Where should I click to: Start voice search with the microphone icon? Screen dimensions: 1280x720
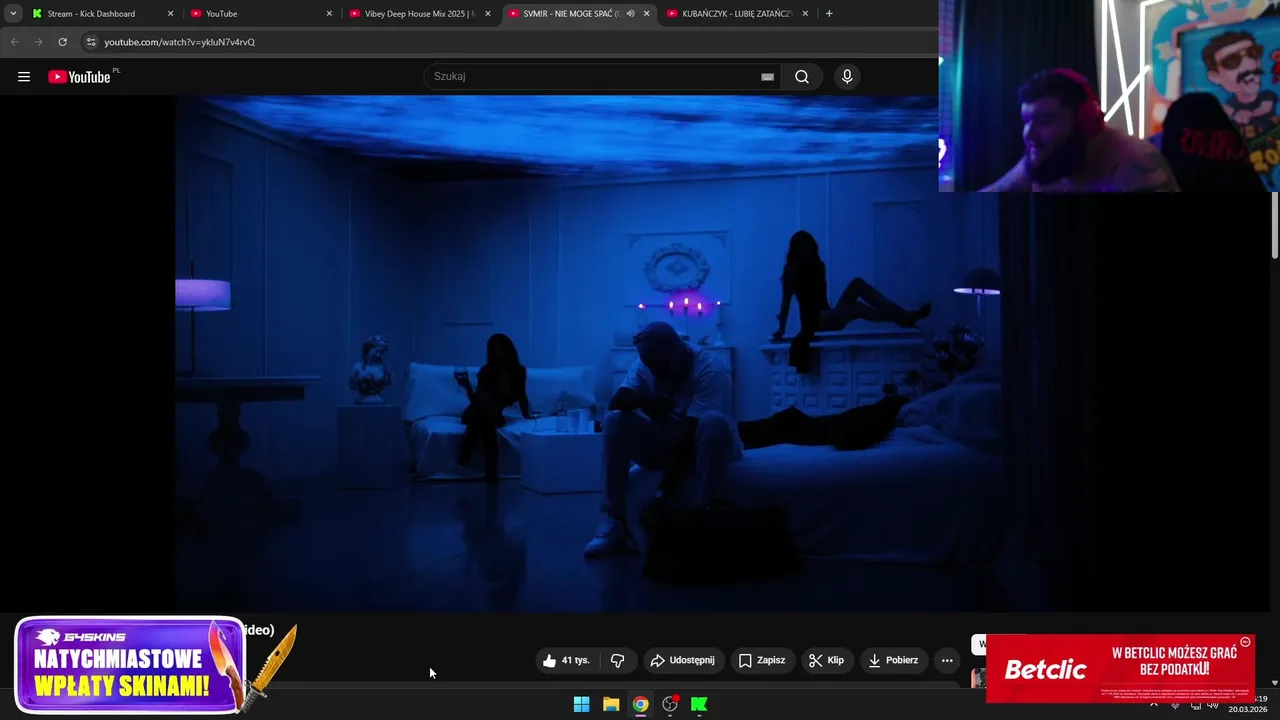(x=847, y=77)
